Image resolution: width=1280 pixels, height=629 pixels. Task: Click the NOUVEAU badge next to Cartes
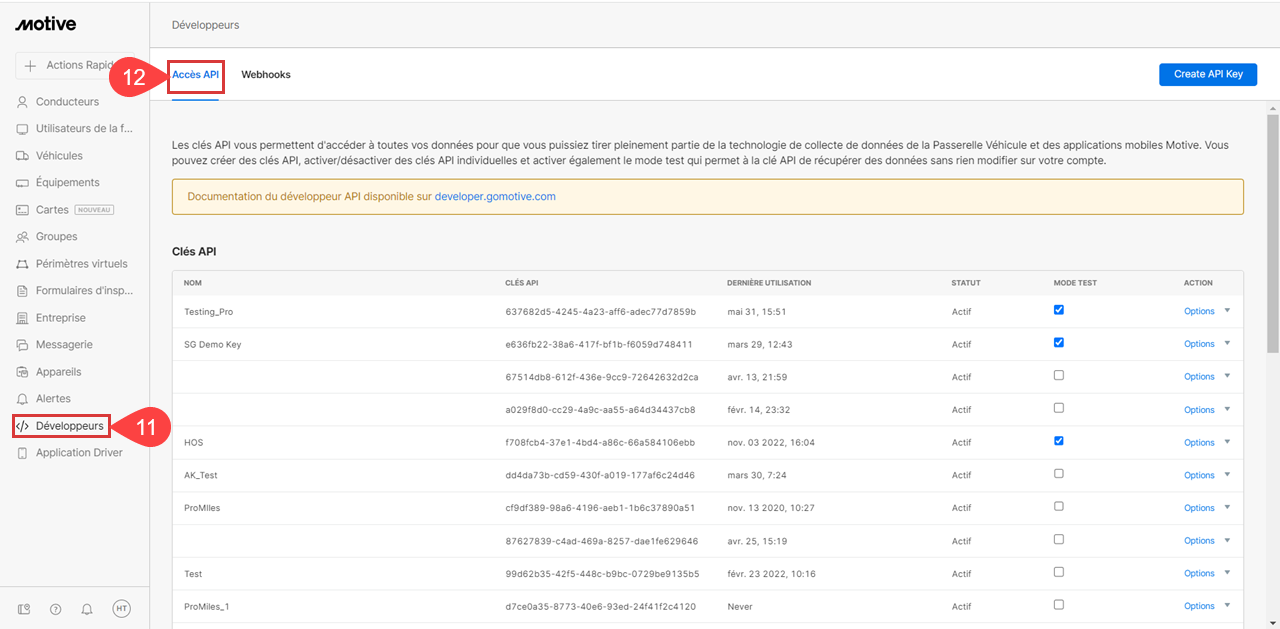pos(94,210)
